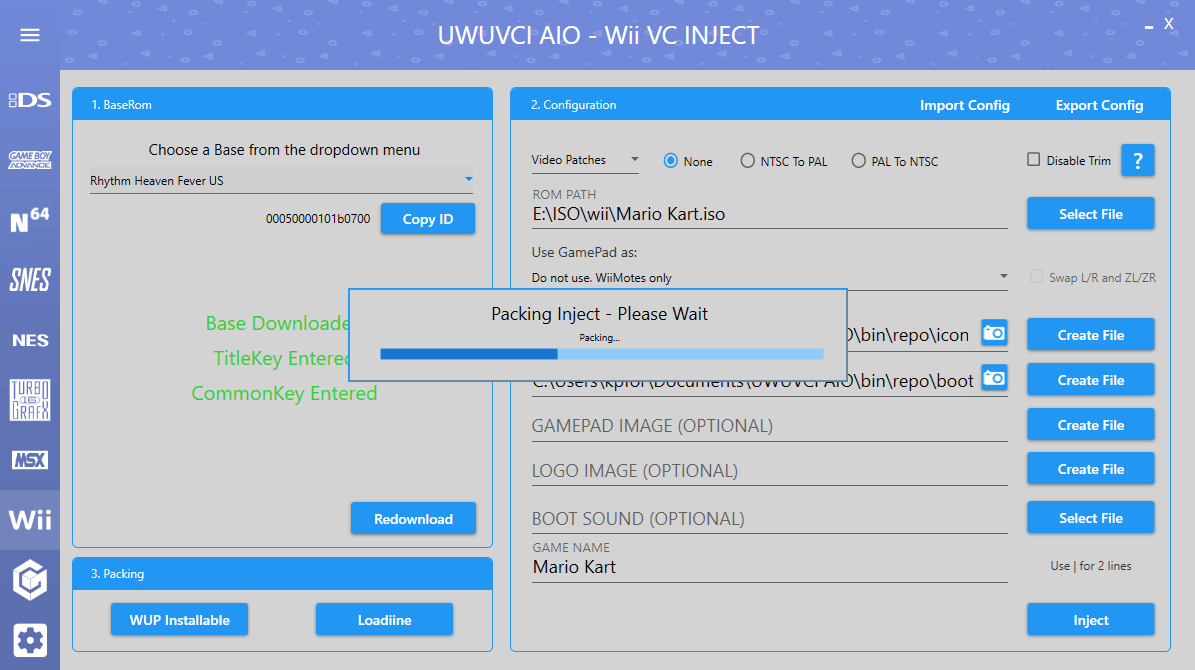
Task: Select the None video patch option
Action: coord(688,161)
